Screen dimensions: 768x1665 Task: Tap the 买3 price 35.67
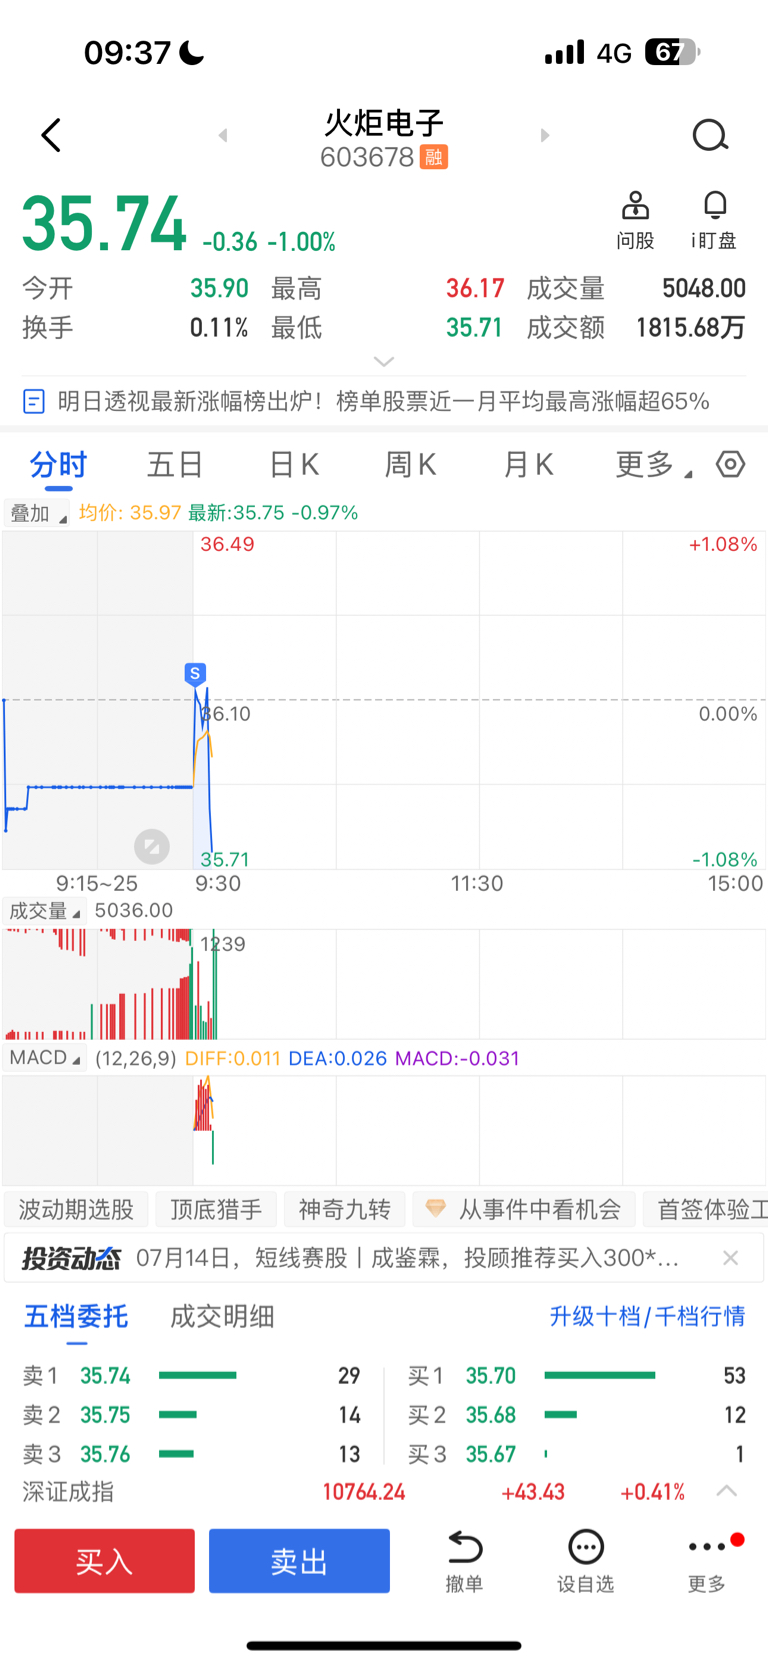point(491,1454)
